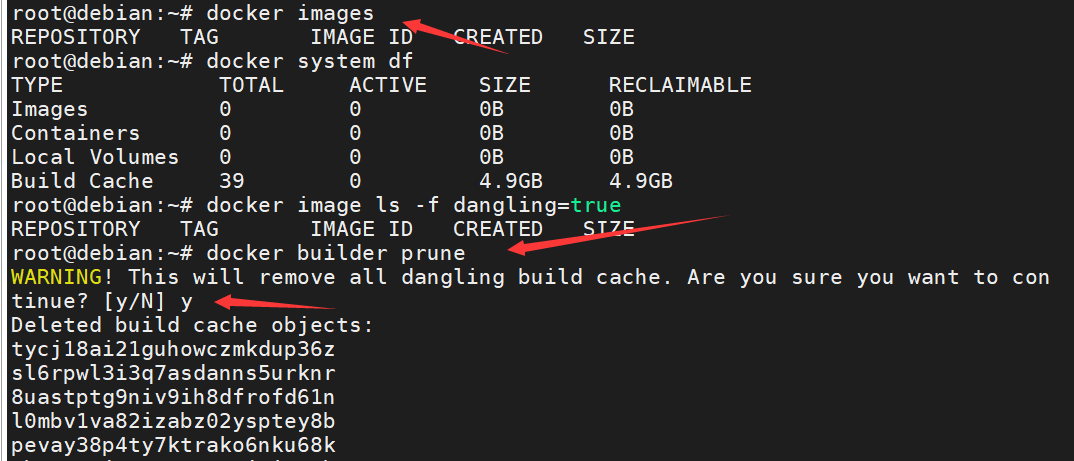Click the Build Cache row label
1074x461 pixels.
[x=82, y=181]
